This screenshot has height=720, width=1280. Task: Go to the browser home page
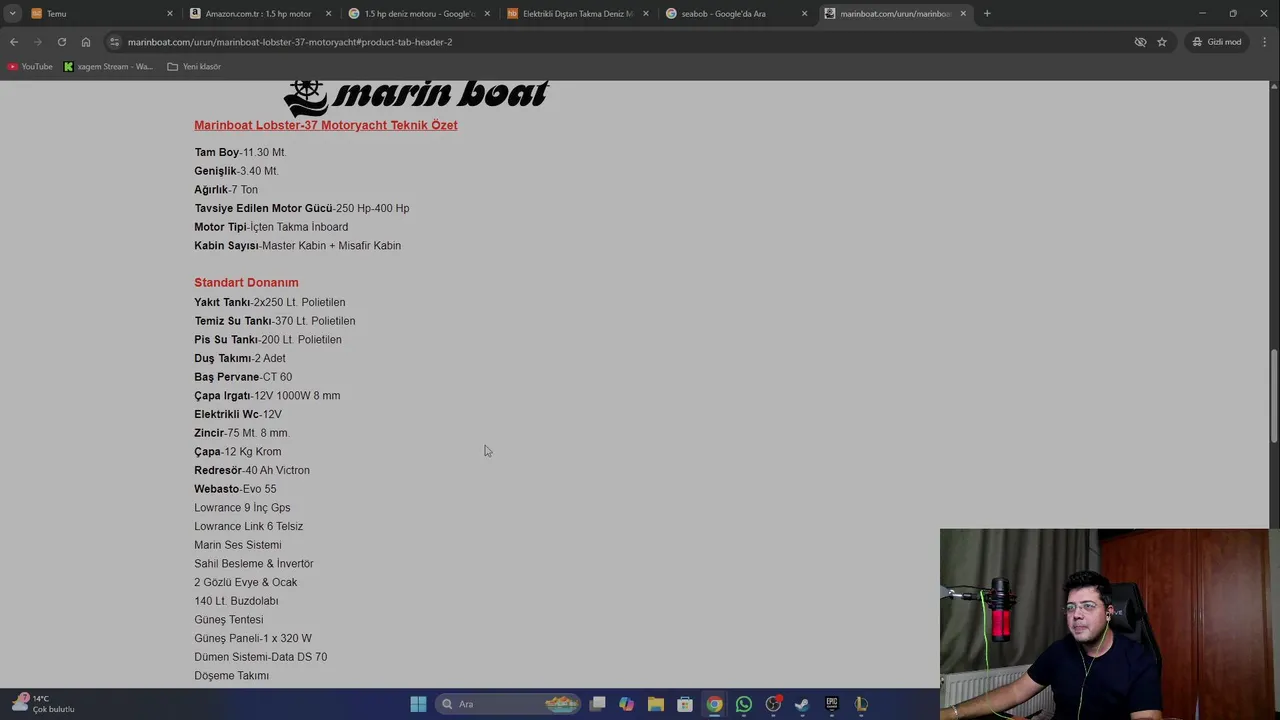point(86,42)
